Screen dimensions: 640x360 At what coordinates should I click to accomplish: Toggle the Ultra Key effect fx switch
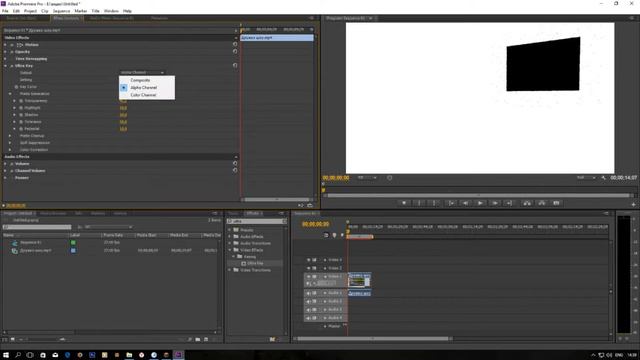[x=11, y=66]
